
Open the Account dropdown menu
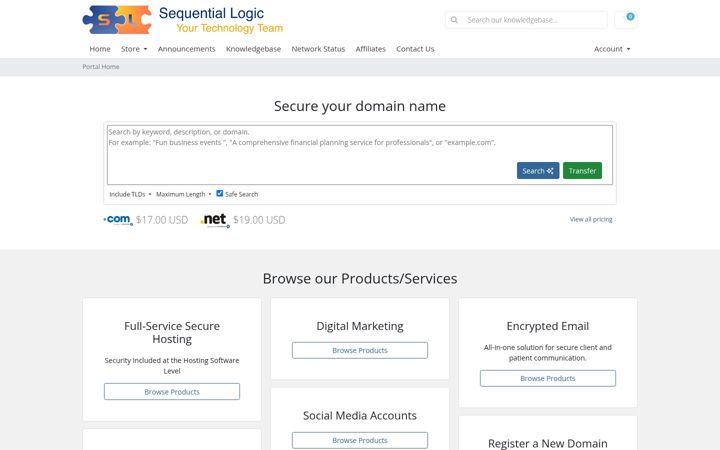pos(612,49)
